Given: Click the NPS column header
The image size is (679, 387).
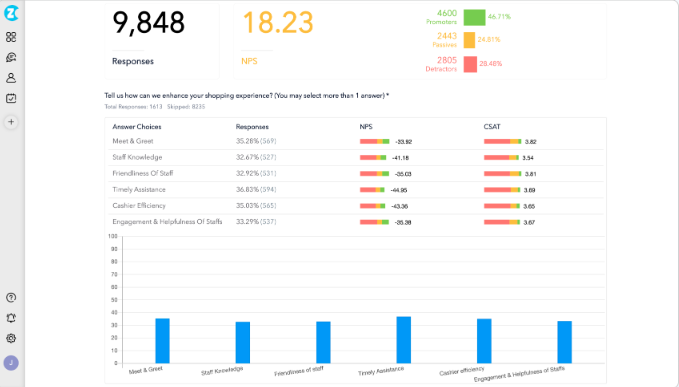Looking at the screenshot, I should [366, 127].
